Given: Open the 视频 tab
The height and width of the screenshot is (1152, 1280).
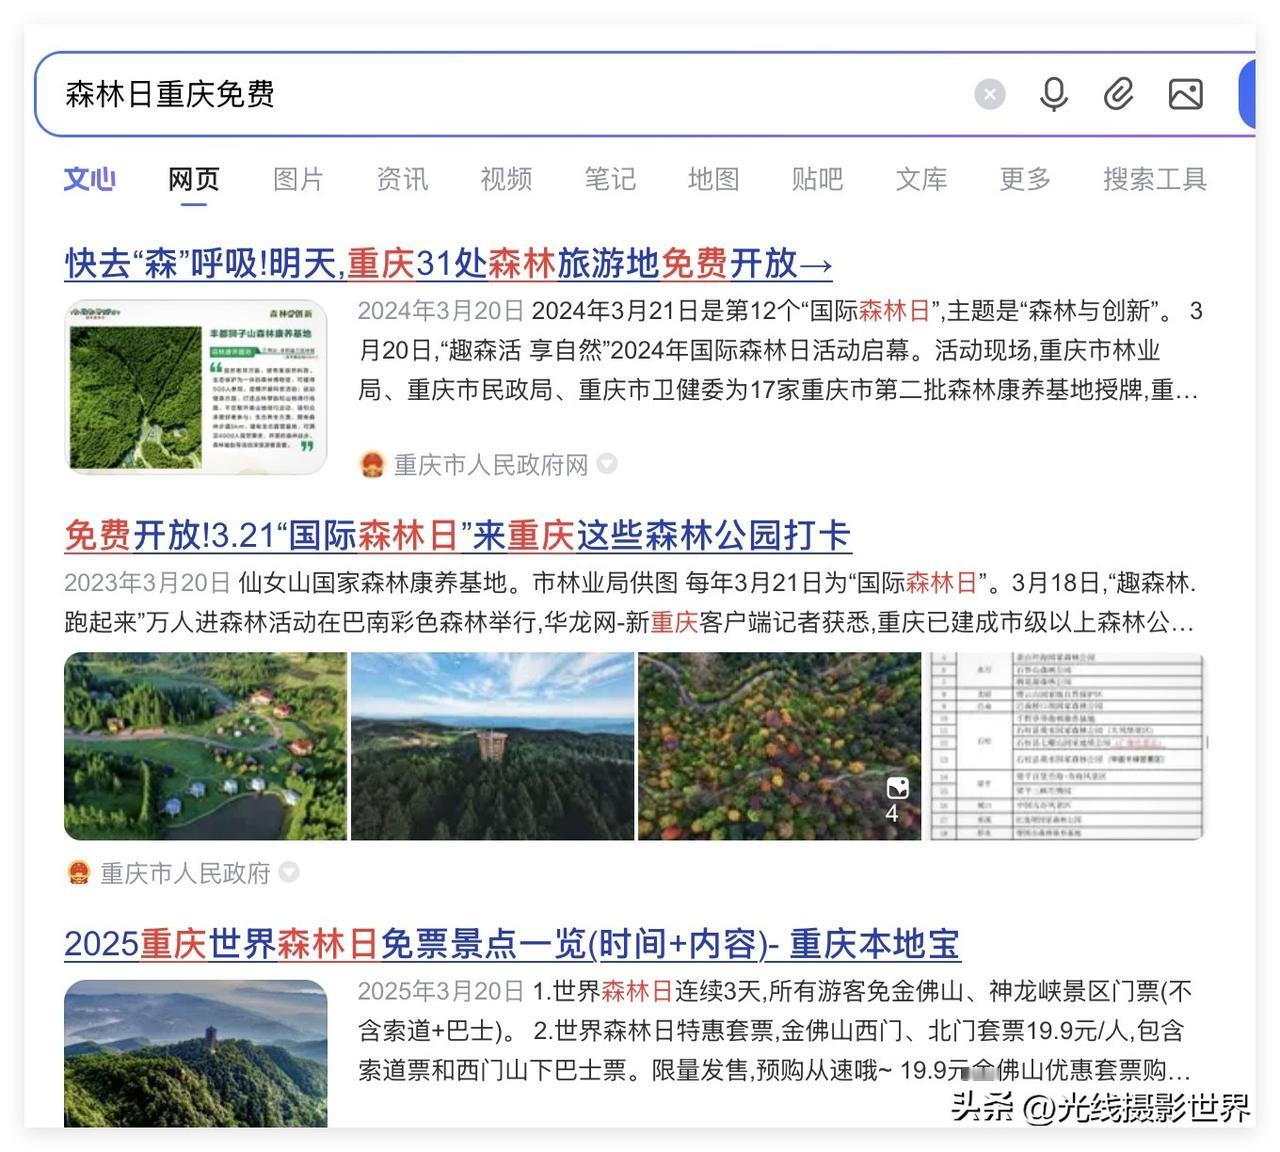Looking at the screenshot, I should click(506, 179).
